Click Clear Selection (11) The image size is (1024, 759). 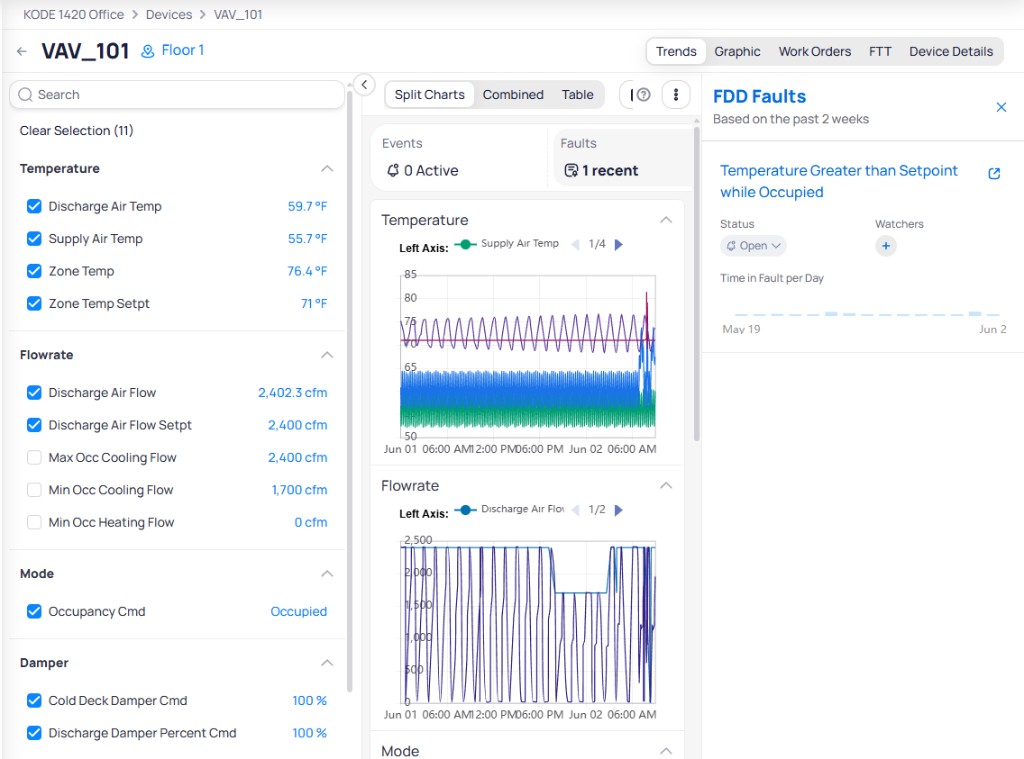[76, 131]
